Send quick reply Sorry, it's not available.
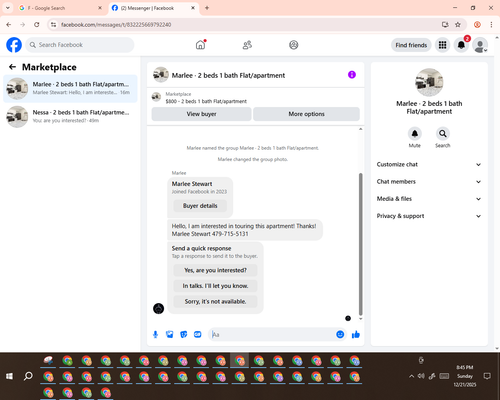Screen dimensions: 500x400 pos(215,301)
